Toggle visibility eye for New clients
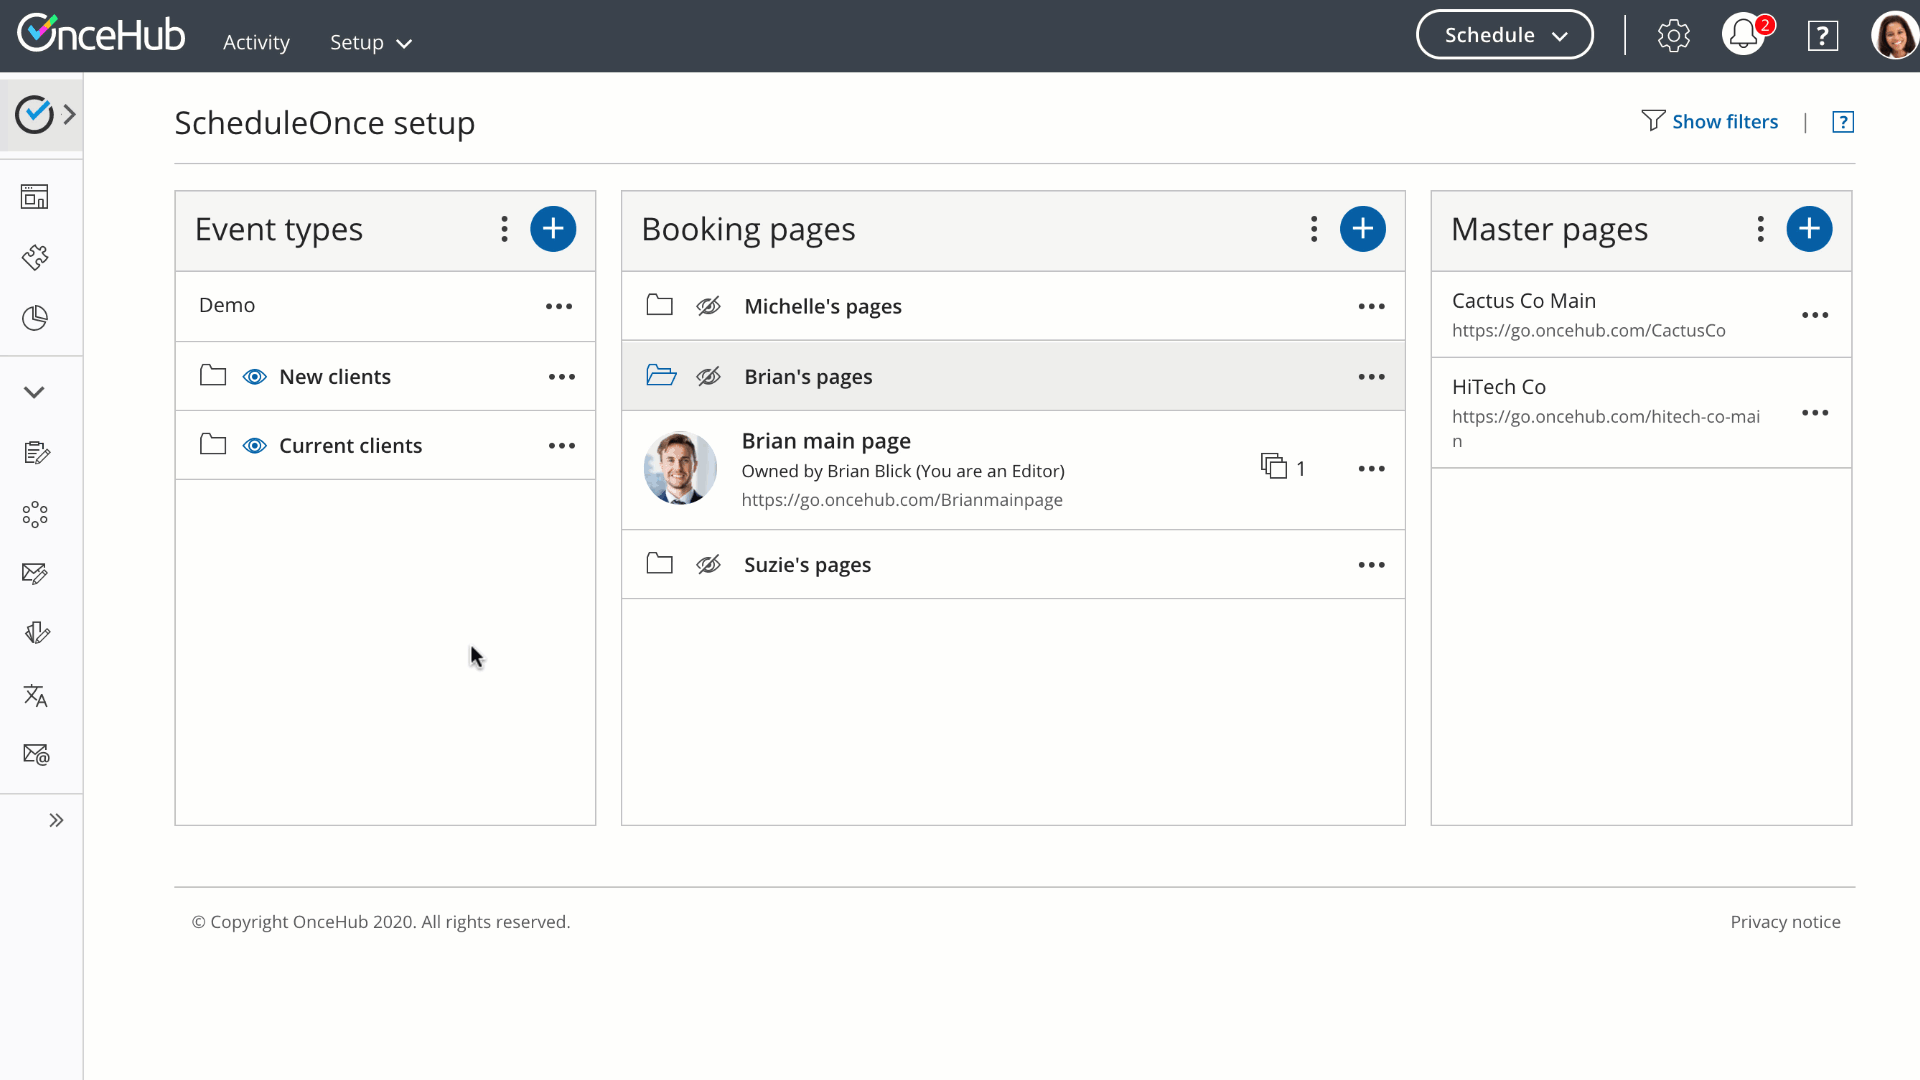The height and width of the screenshot is (1080, 1920). [x=254, y=377]
